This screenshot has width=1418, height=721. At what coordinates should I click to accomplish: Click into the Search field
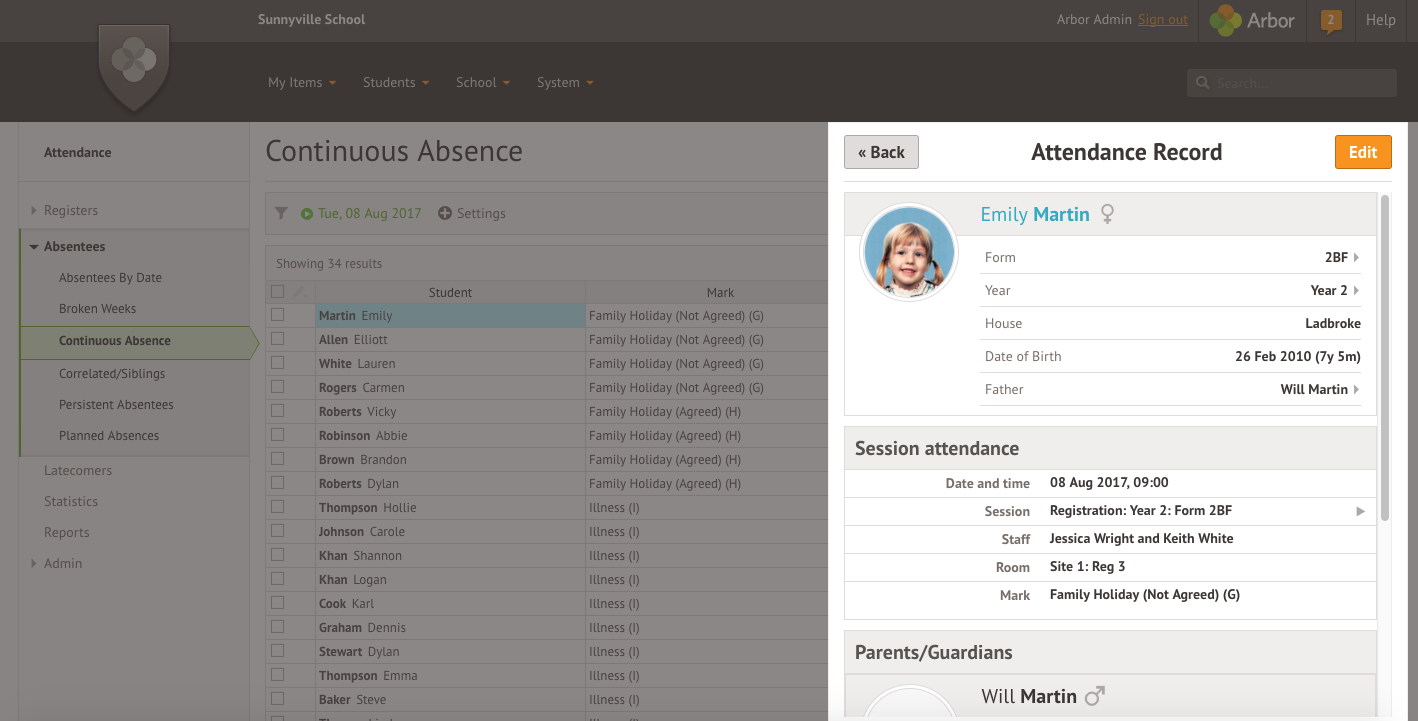(1292, 83)
